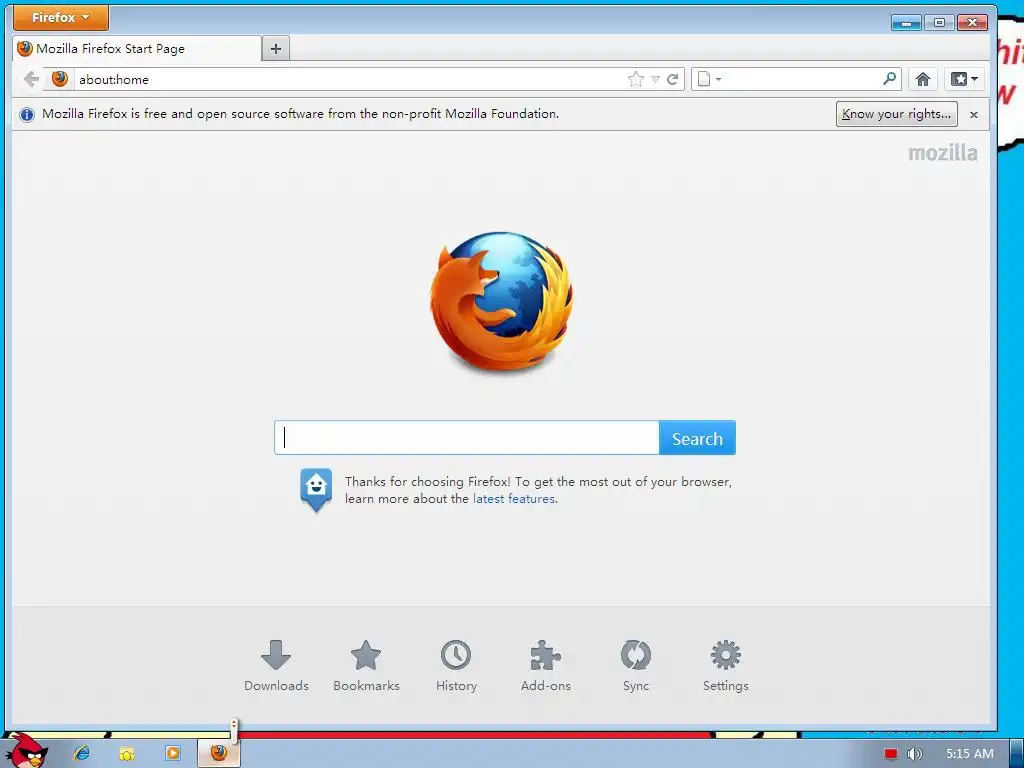Click the blue house snippet icon

[x=316, y=490]
